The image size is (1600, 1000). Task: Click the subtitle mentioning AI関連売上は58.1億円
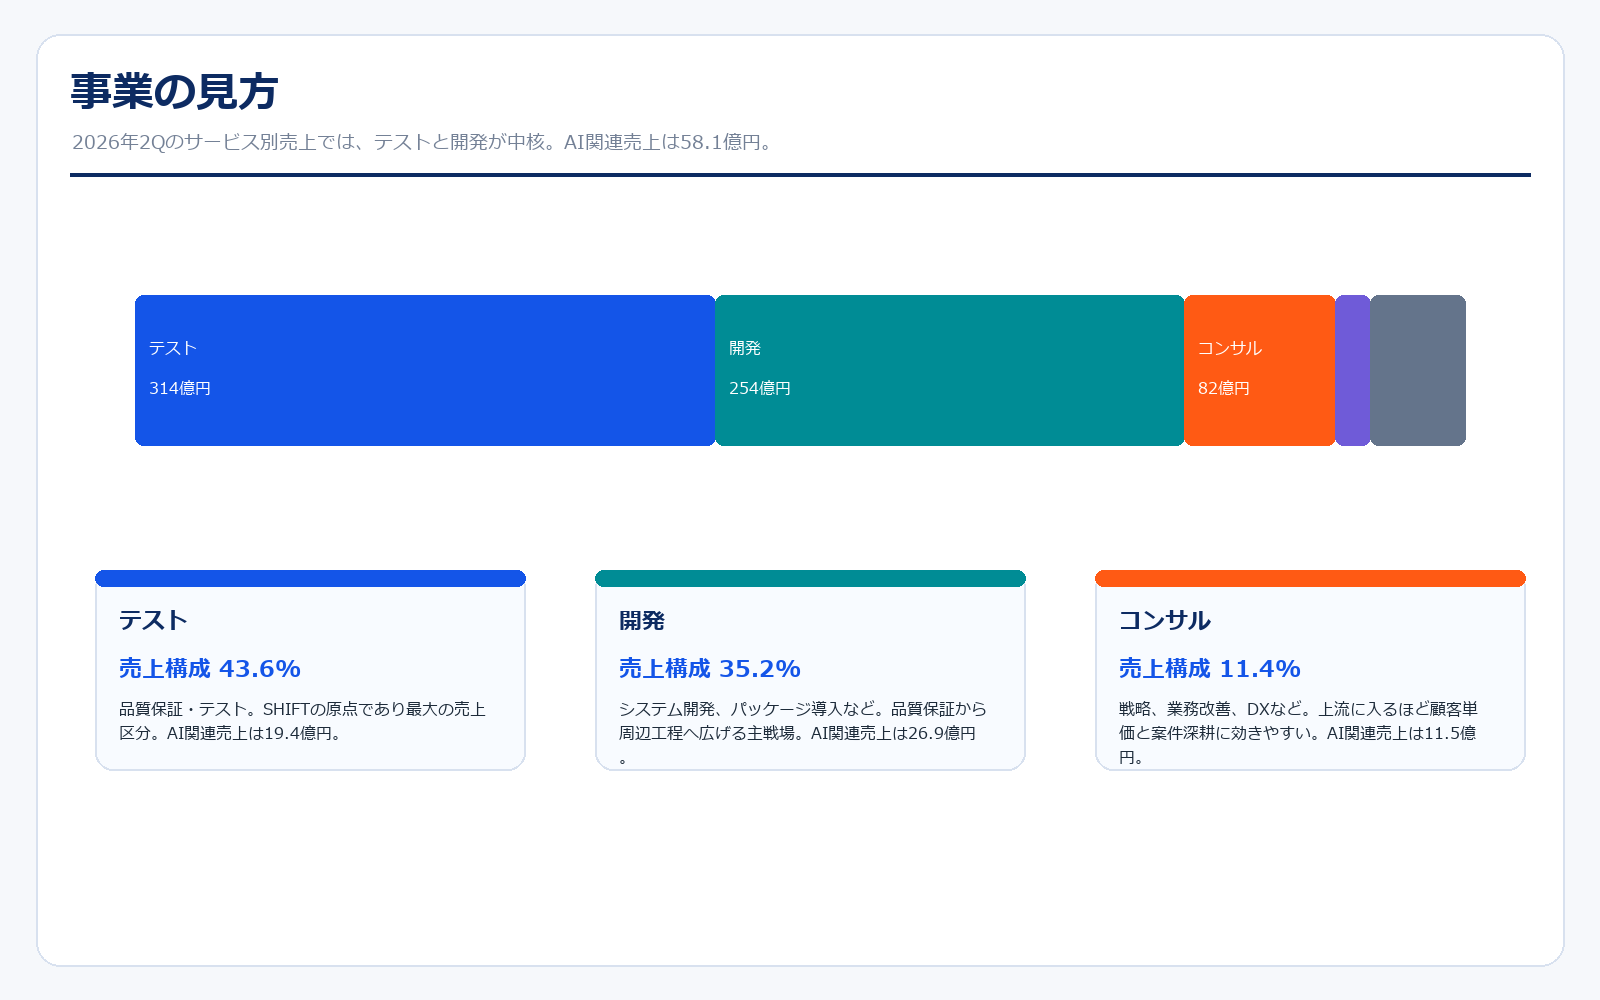tap(425, 142)
